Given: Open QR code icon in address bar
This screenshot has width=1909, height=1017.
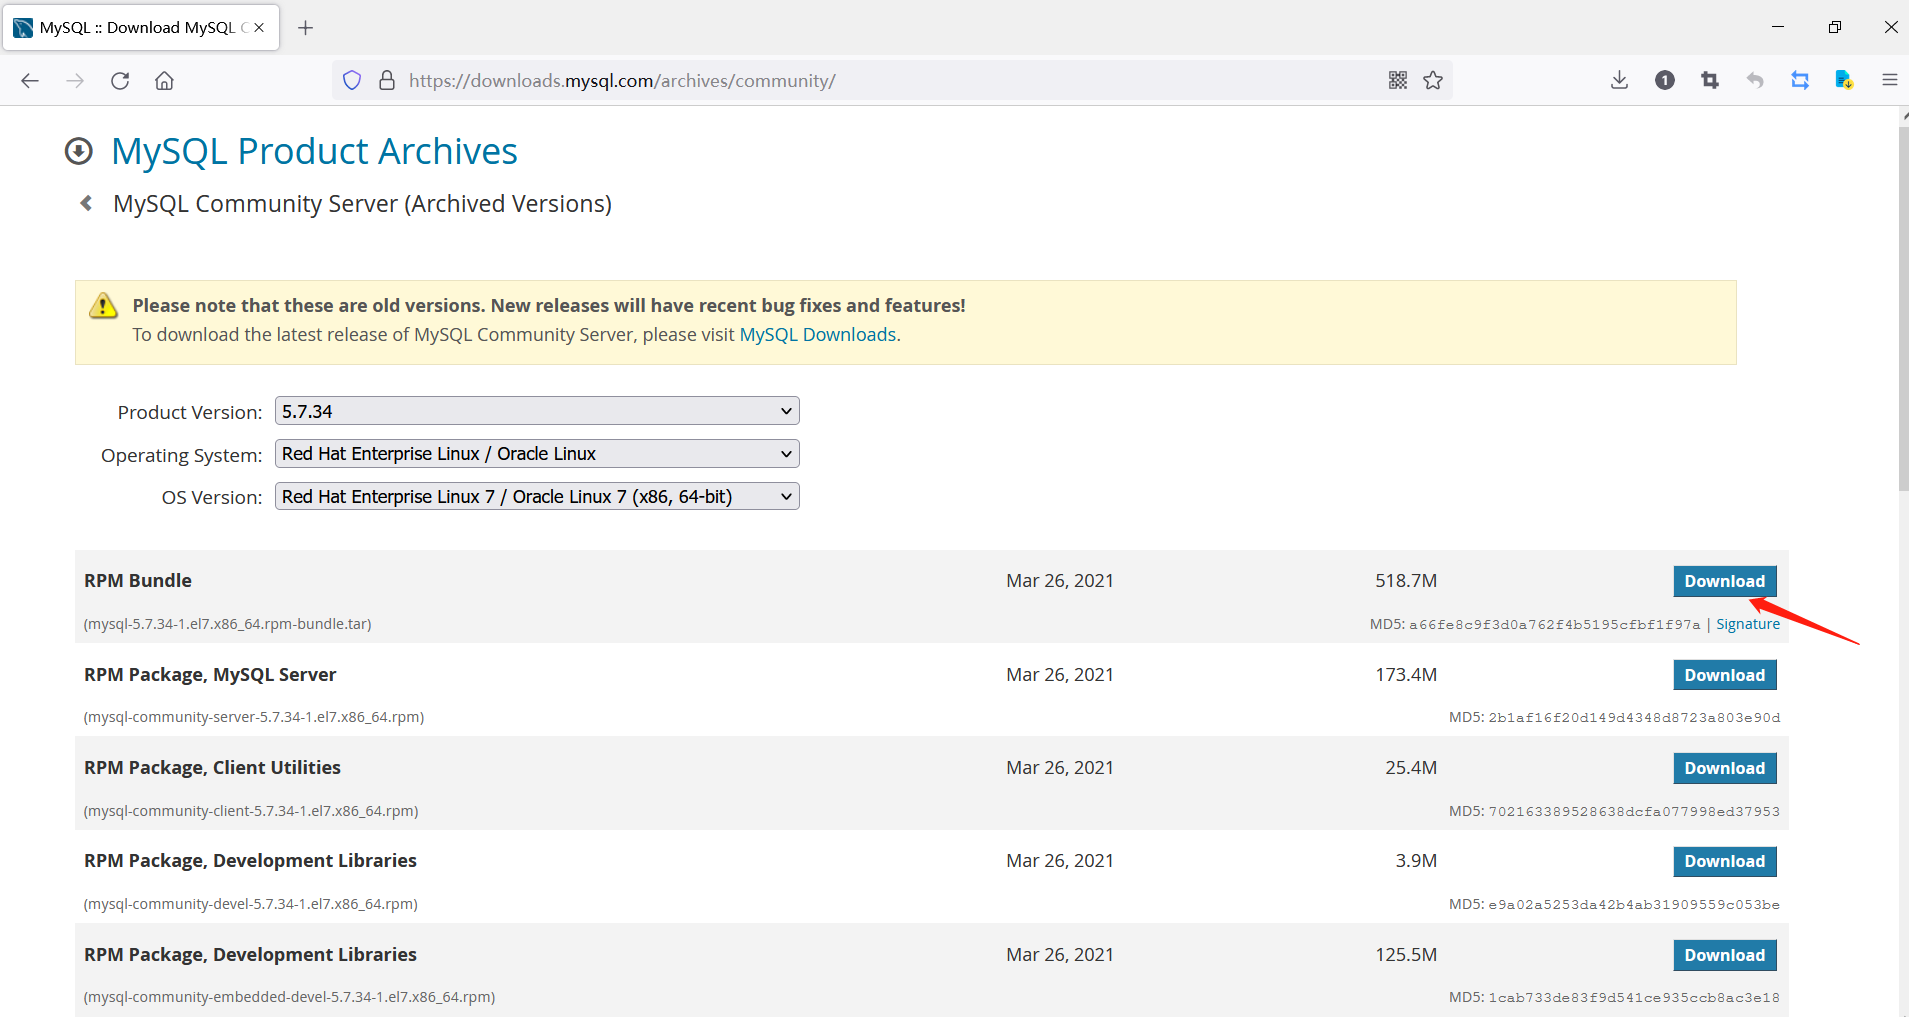Looking at the screenshot, I should coord(1398,80).
